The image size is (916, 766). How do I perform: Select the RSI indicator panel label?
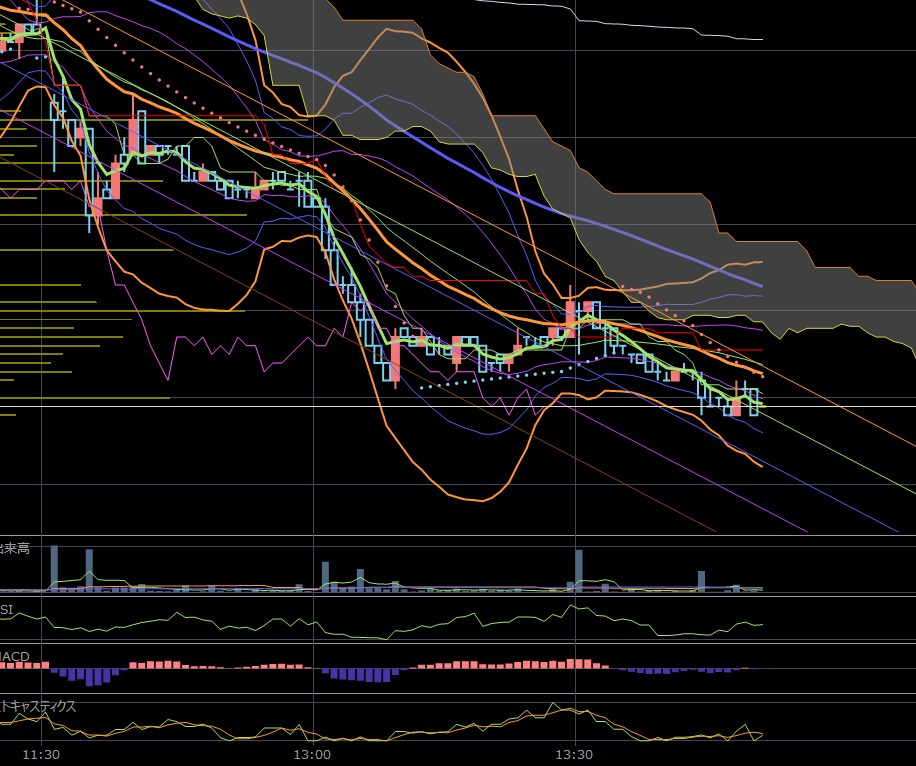coord(8,608)
